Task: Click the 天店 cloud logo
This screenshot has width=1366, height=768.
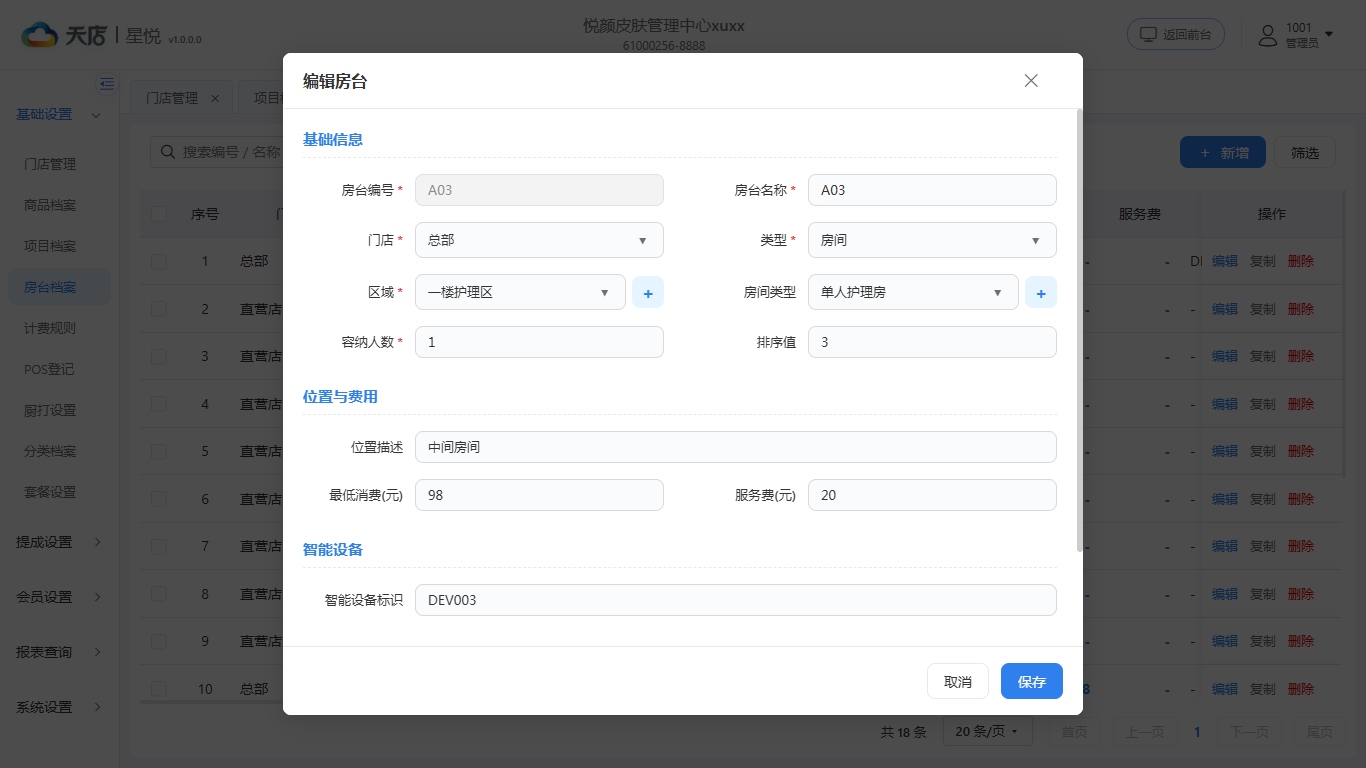Action: tap(40, 35)
